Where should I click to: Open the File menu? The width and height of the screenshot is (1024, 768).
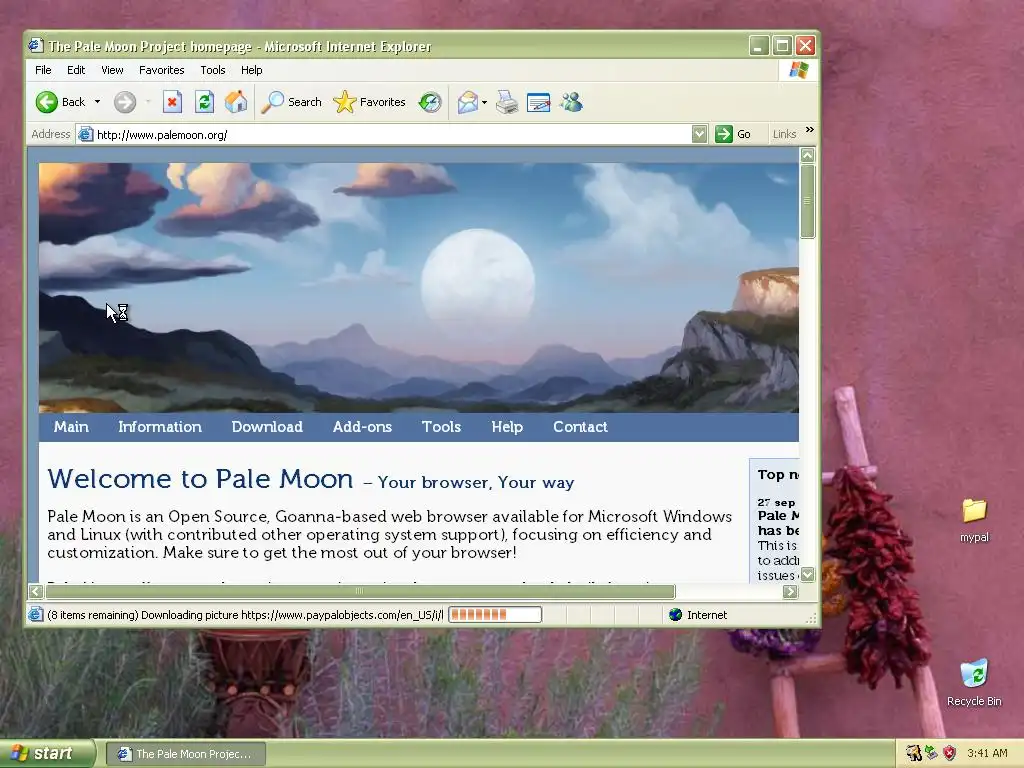click(43, 70)
